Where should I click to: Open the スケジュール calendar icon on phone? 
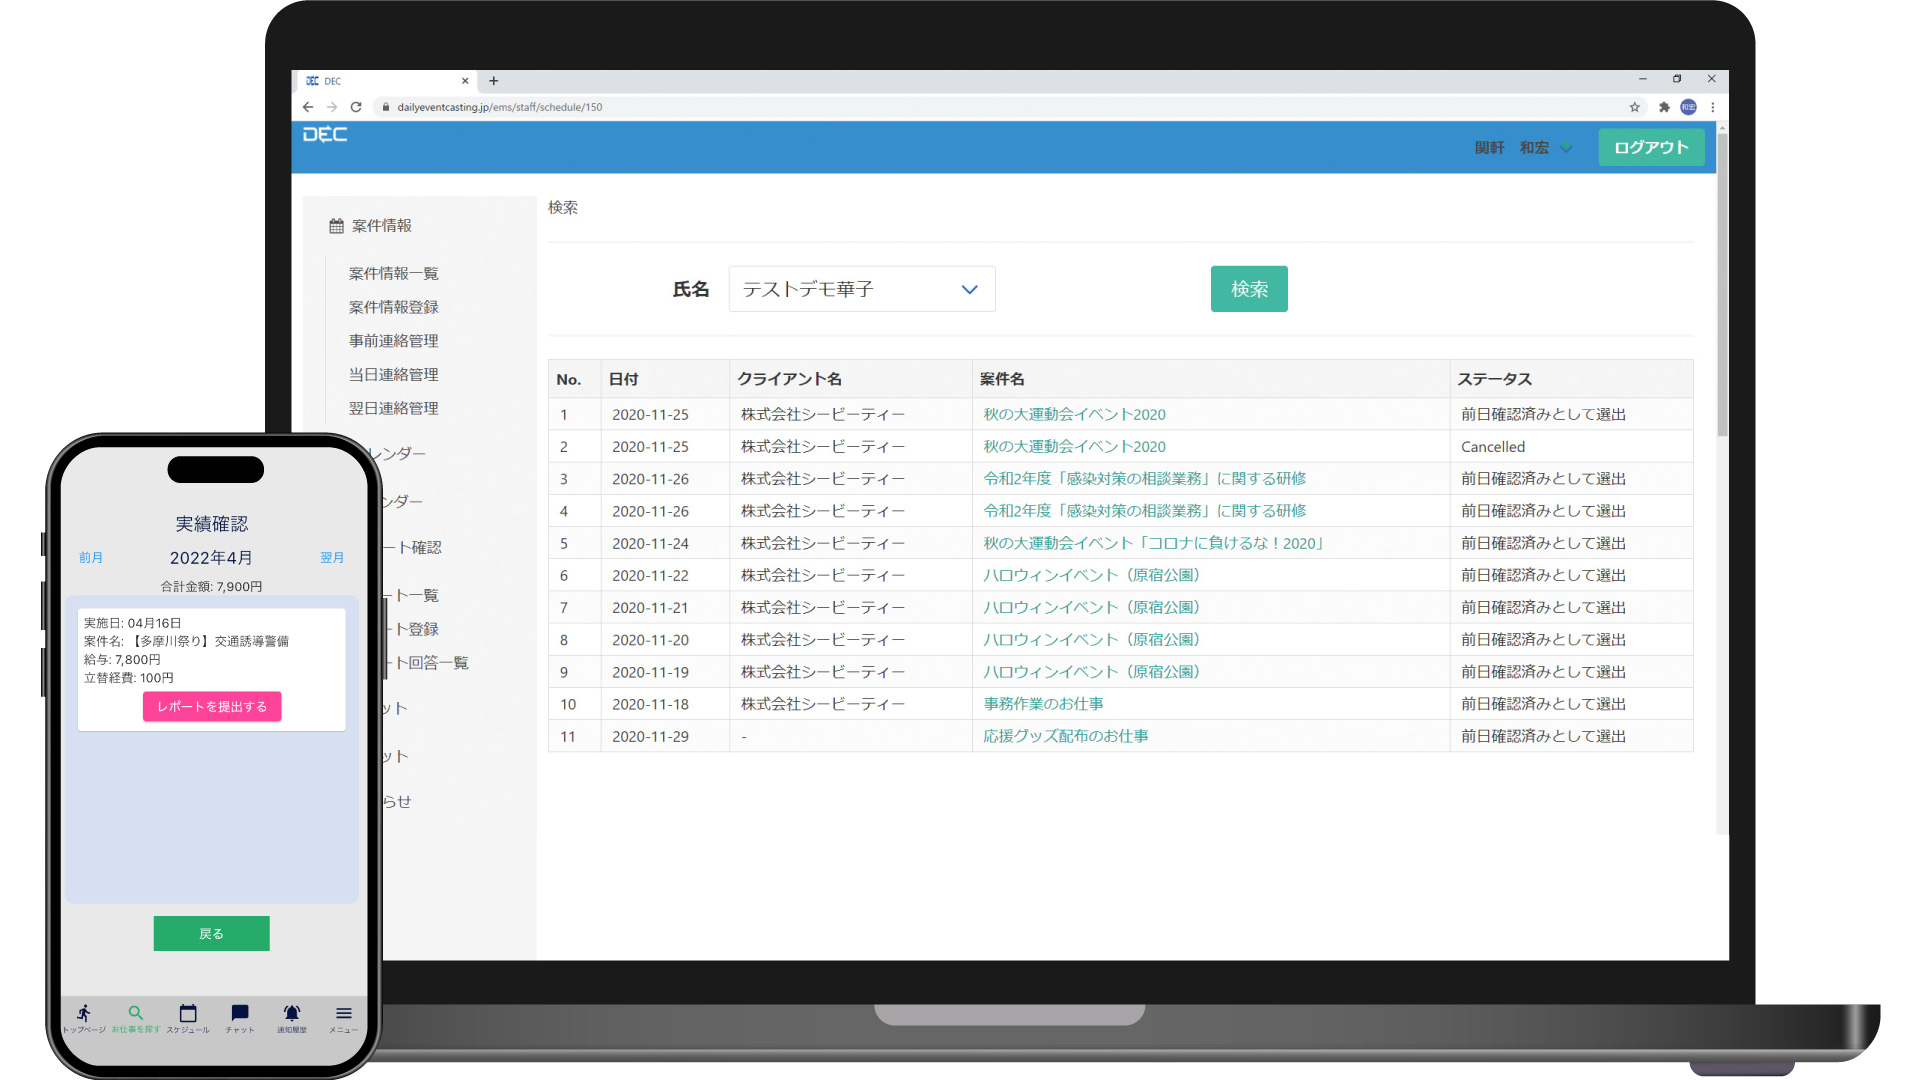click(188, 1014)
